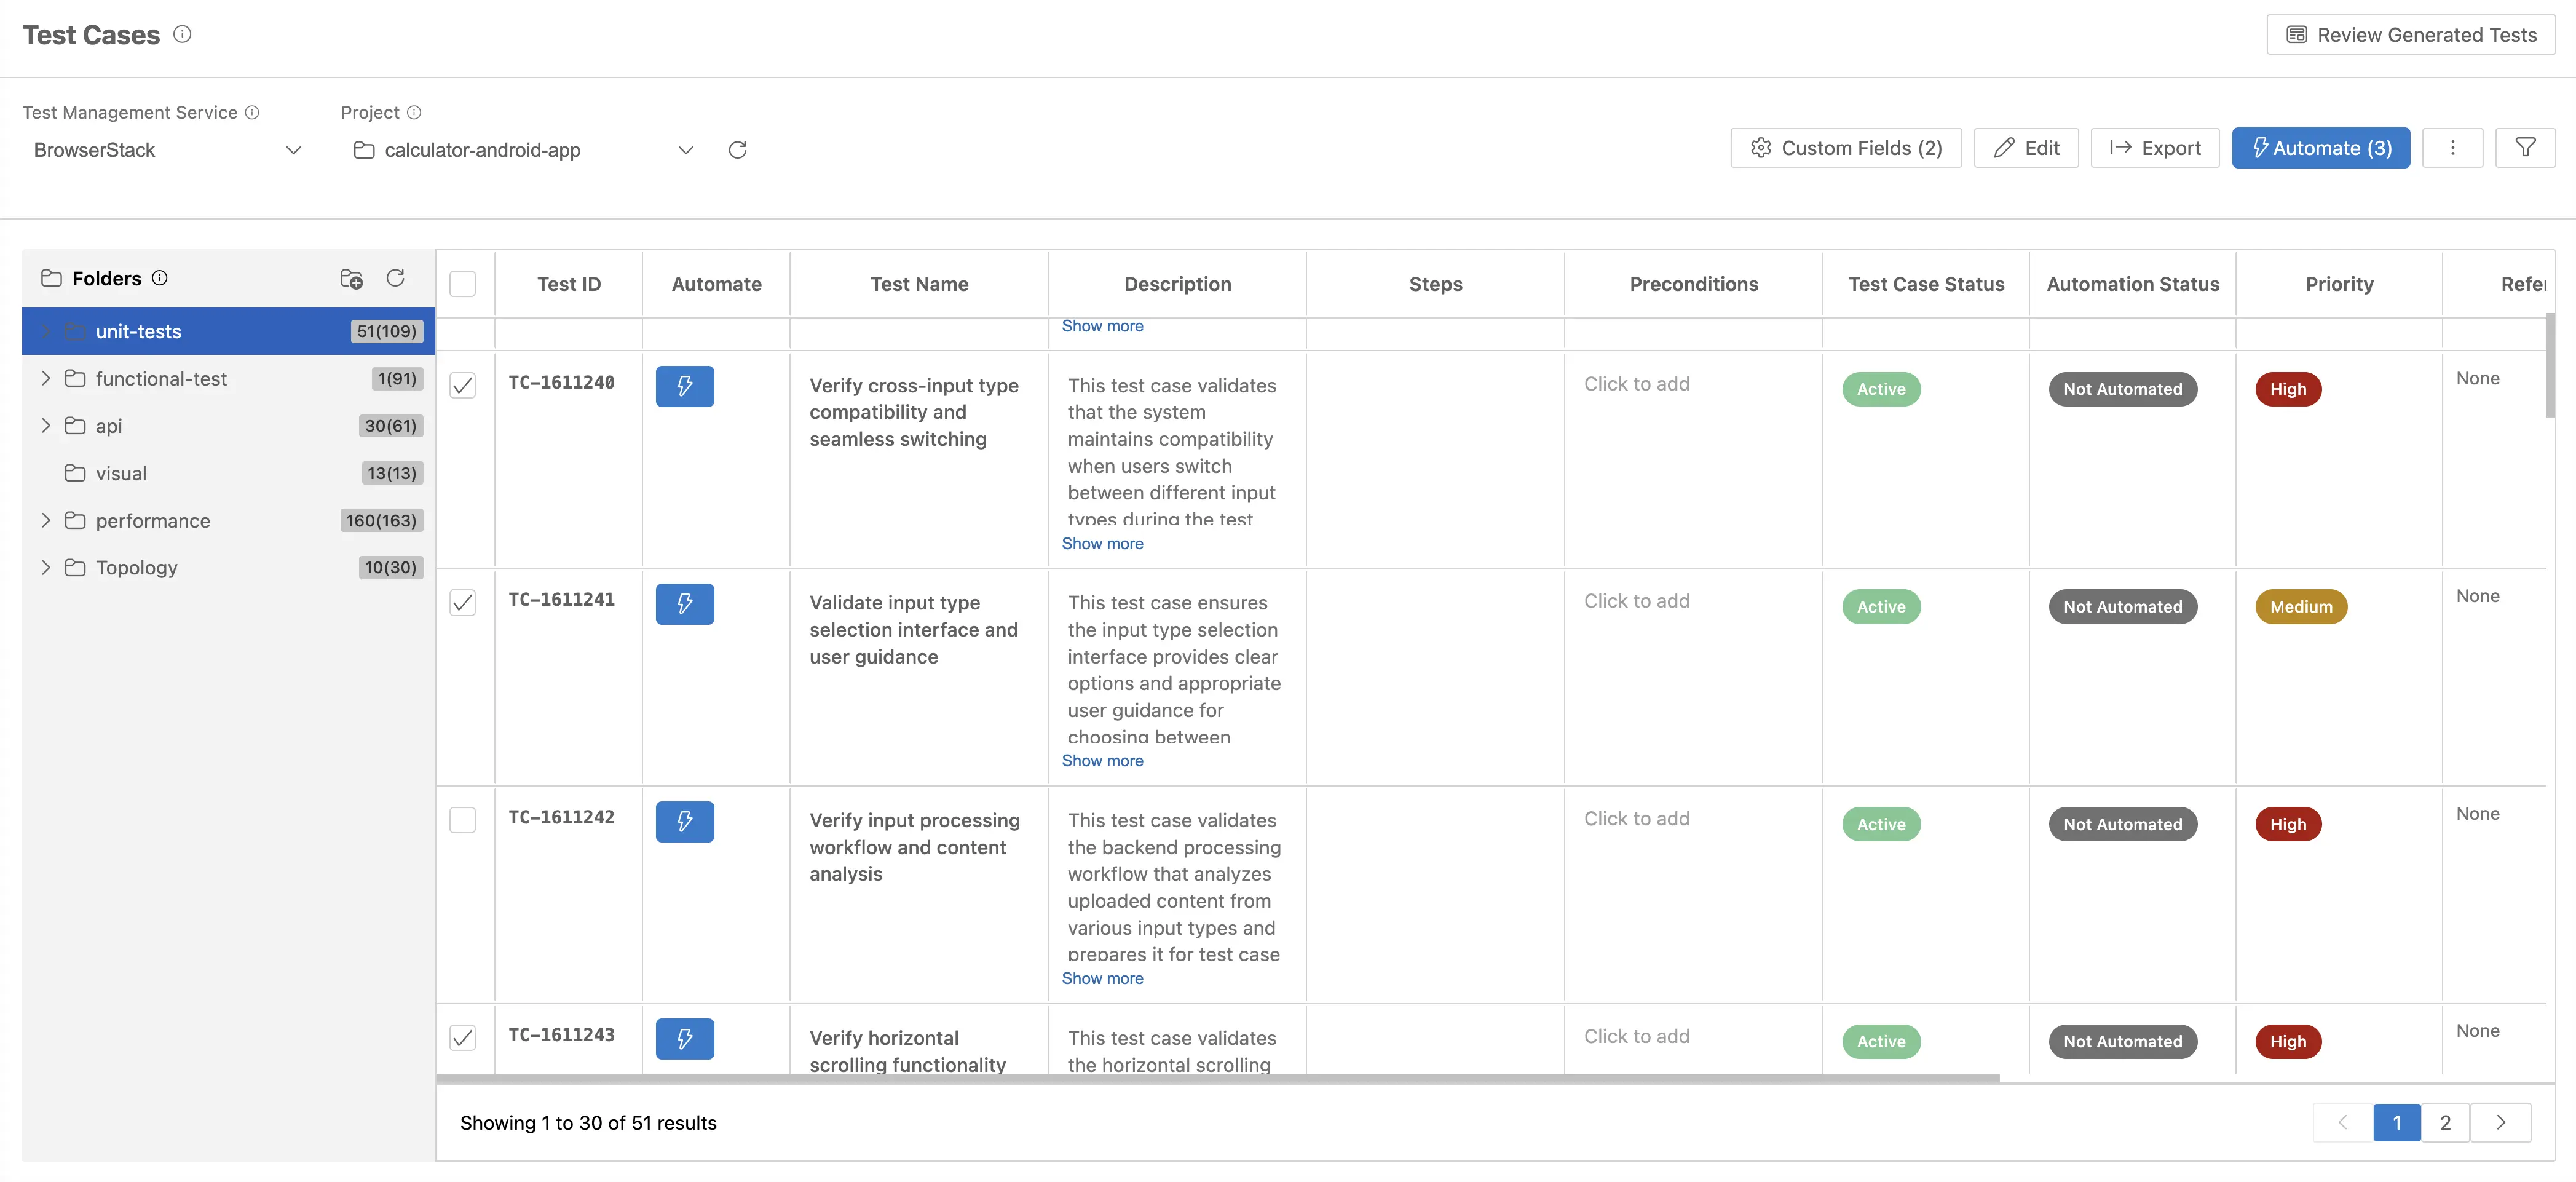Click the Active status badge of TC-1611242
Screen dimensions: 2576x1182
click(x=1881, y=824)
